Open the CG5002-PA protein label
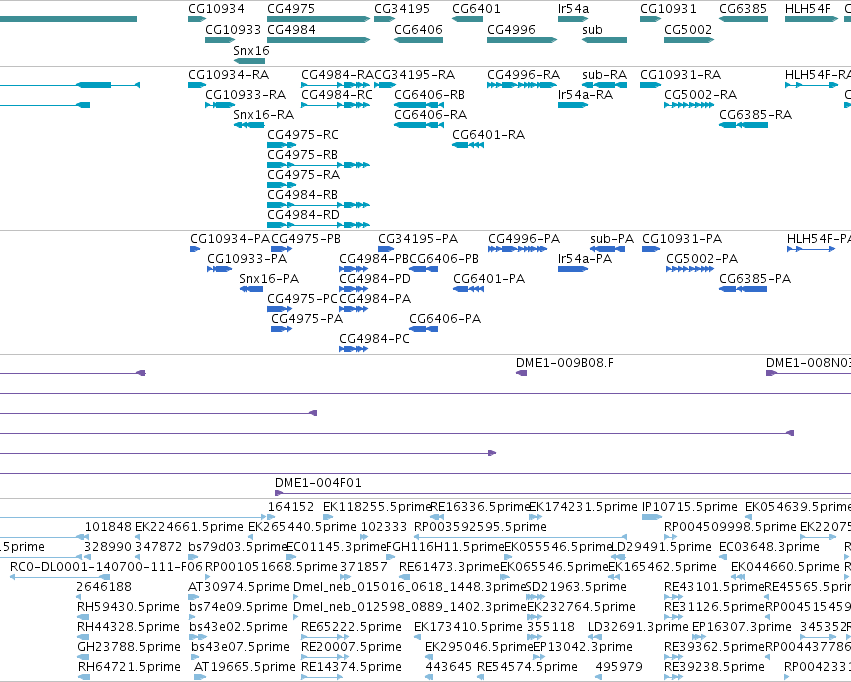Image resolution: width=851 pixels, height=682 pixels. coord(702,259)
